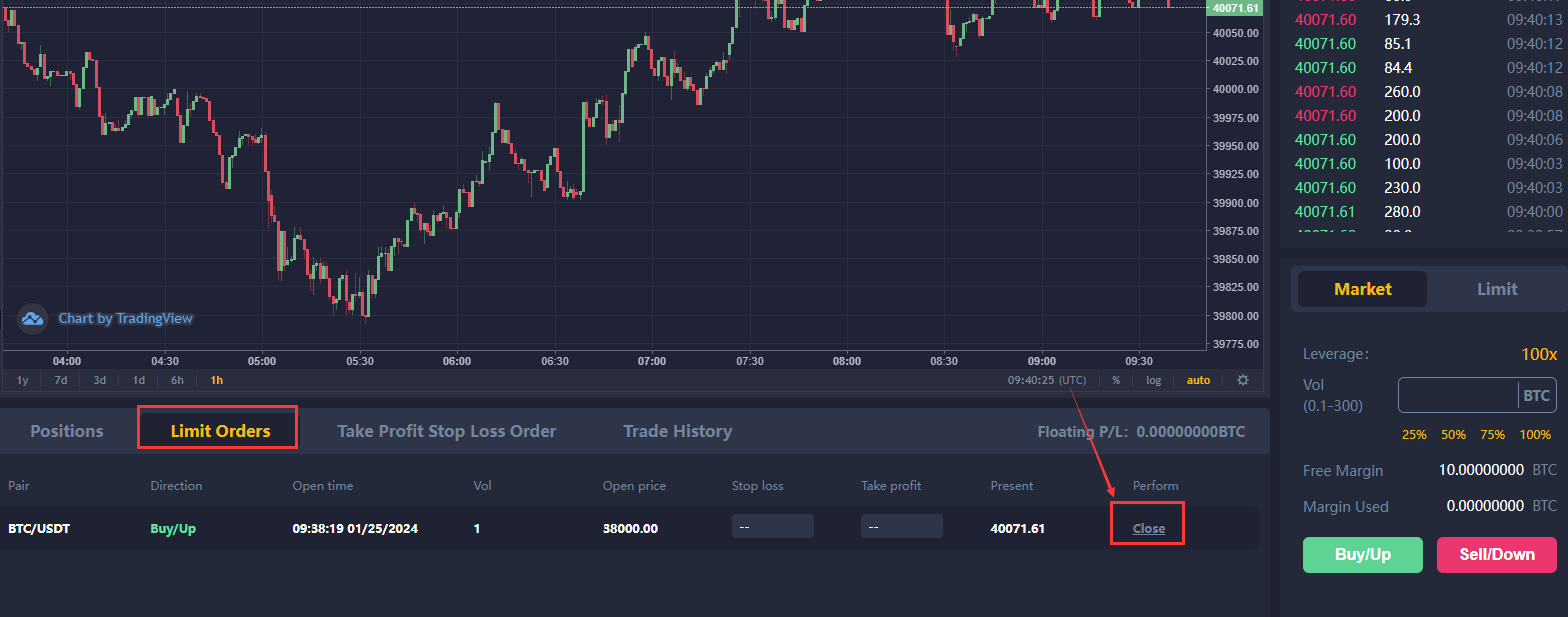This screenshot has height=617, width=1568.
Task: Toggle auto scale on chart
Action: point(1198,380)
